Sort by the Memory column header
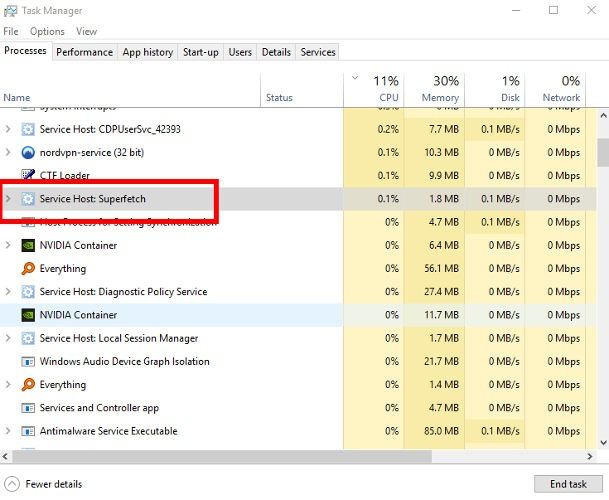The height and width of the screenshot is (500, 609). pos(434,90)
